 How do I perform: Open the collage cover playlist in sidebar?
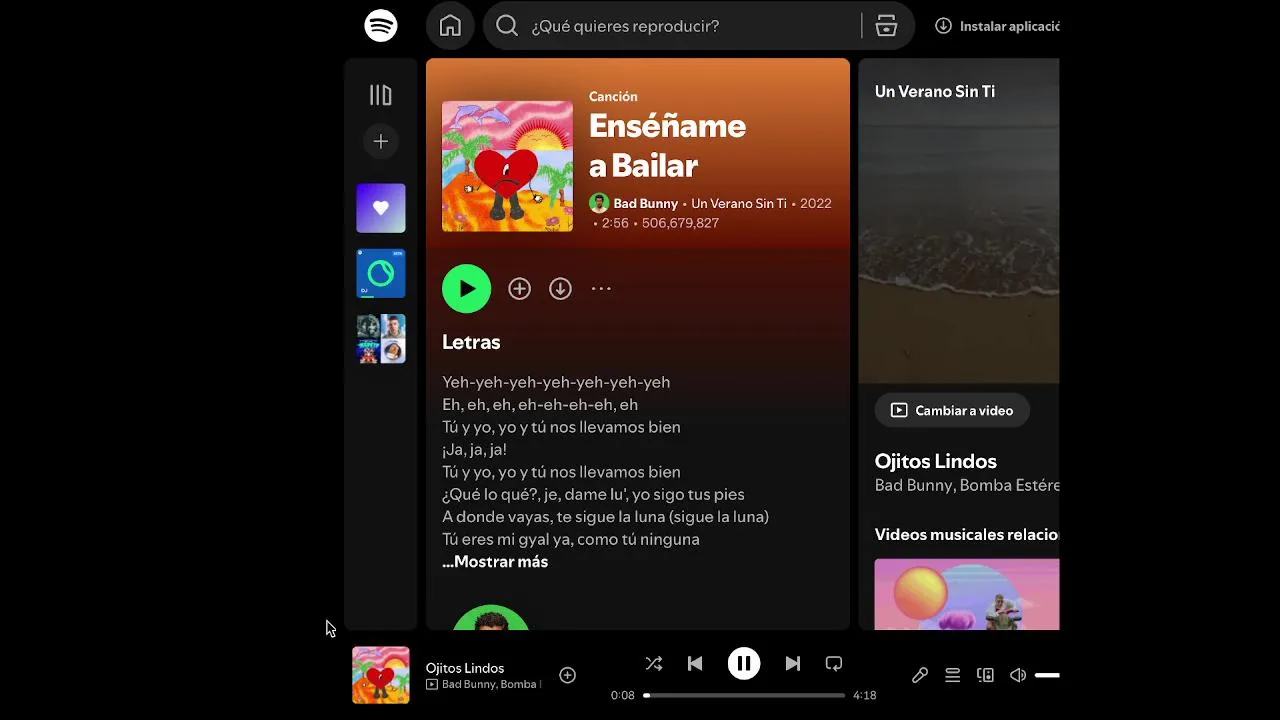tap(381, 339)
